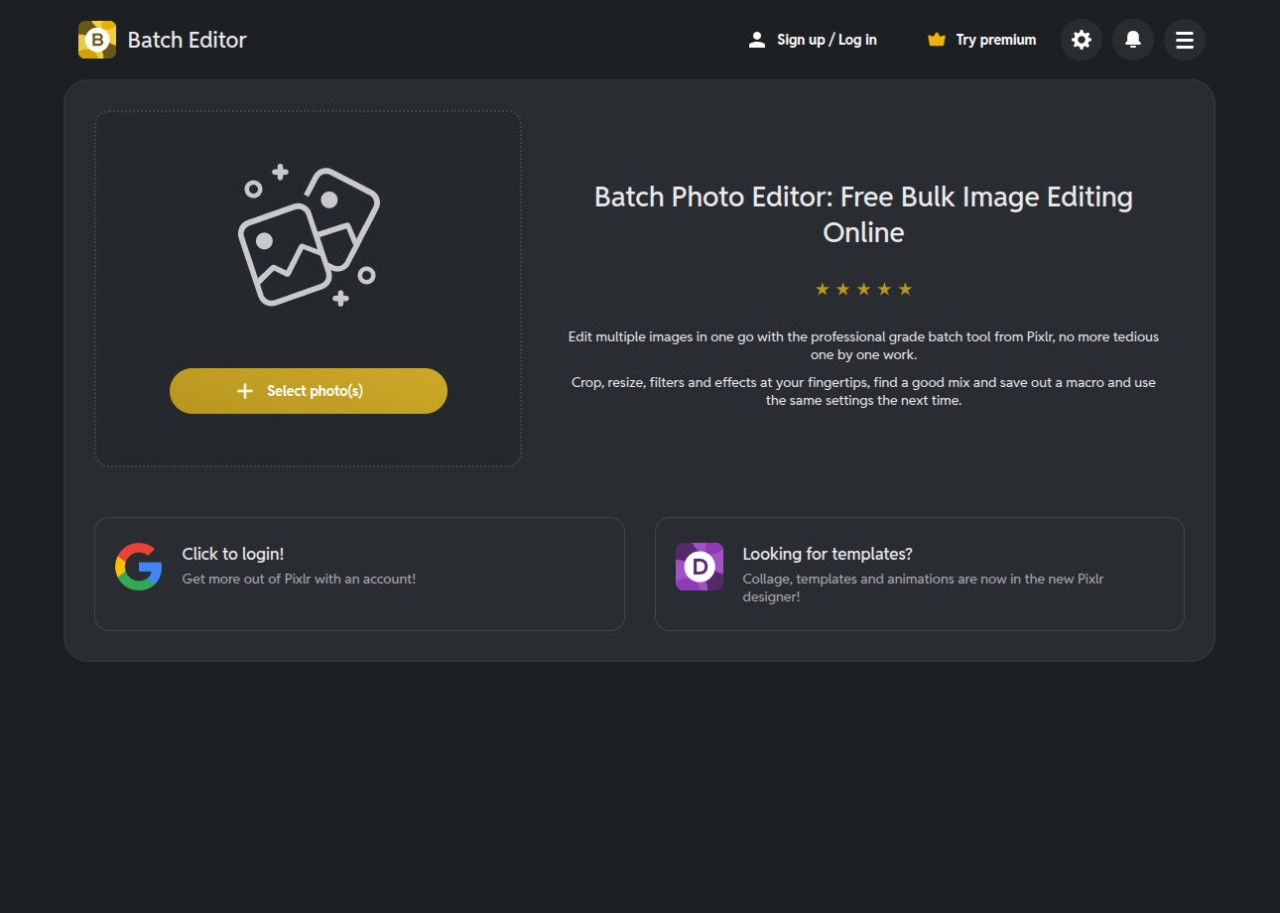Open the Looking for templates? card
The image size is (1280, 913).
919,573
